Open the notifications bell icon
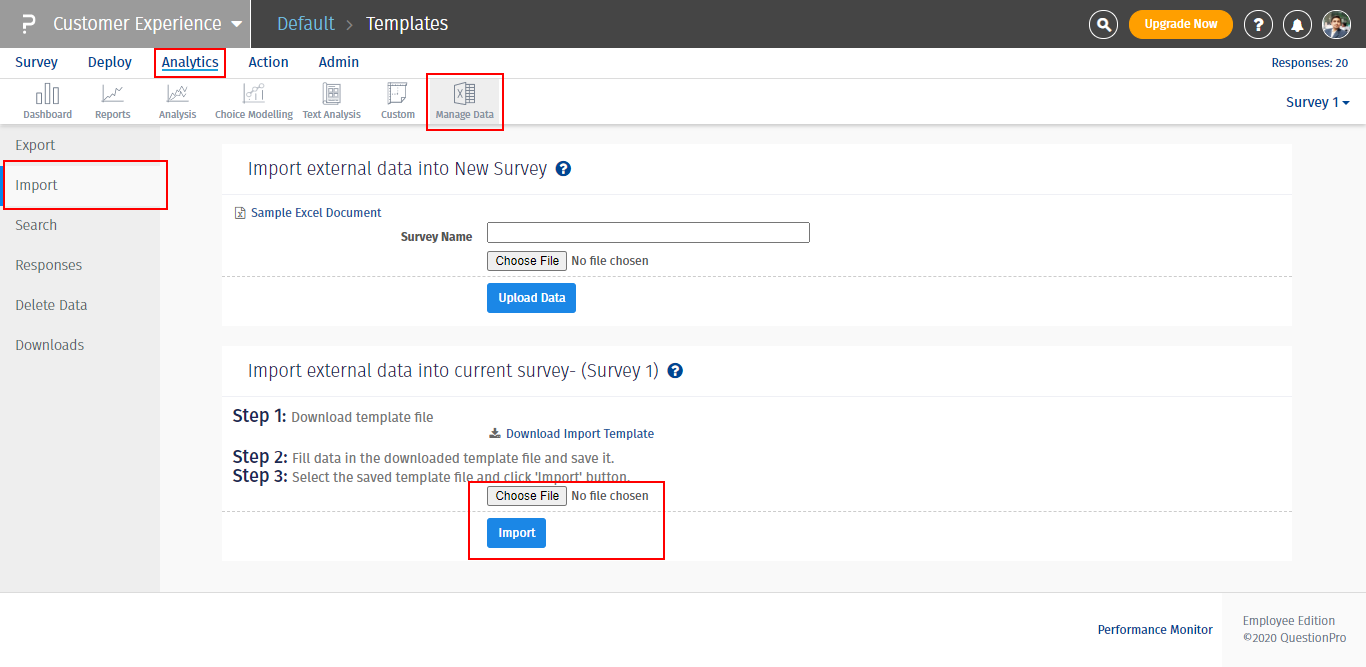This screenshot has width=1366, height=667. pyautogui.click(x=1298, y=24)
